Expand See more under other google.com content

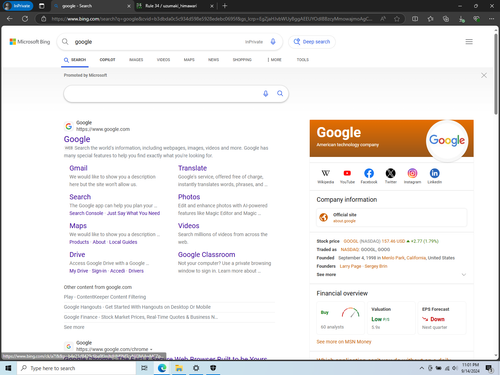click(74, 327)
